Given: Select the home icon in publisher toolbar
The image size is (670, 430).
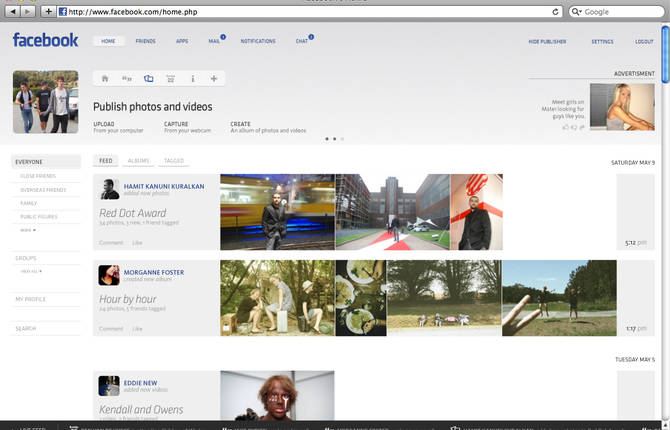Looking at the screenshot, I should (x=105, y=79).
